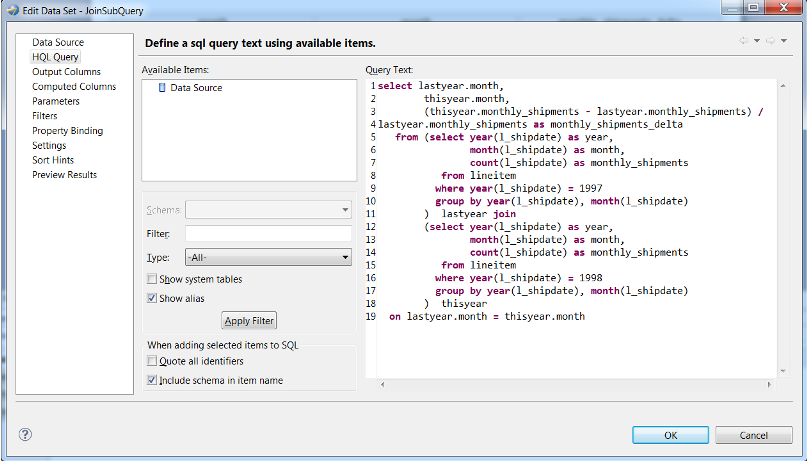Click query line 'select lastyear.month,'

click(441, 86)
